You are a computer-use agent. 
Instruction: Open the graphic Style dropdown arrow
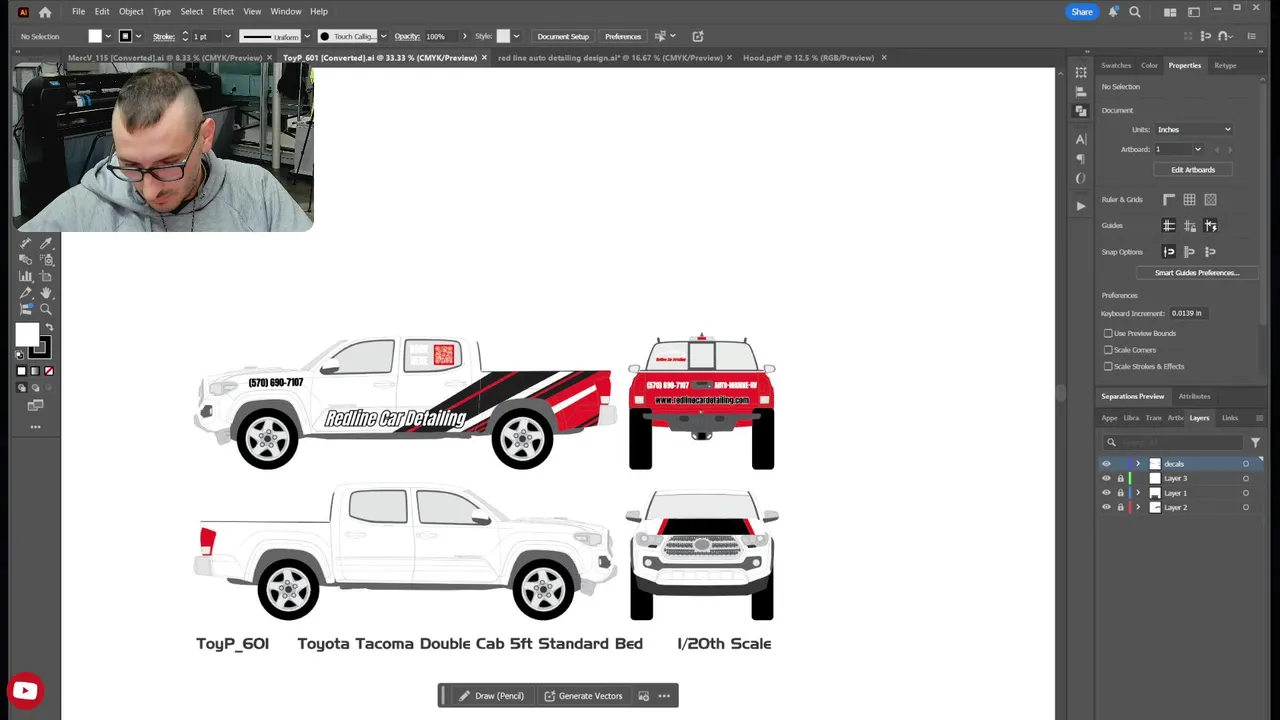click(x=516, y=37)
